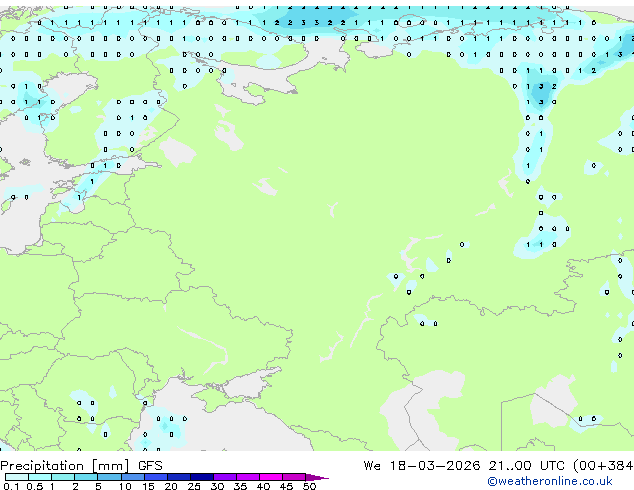This screenshot has height=490, width=634.
Task: Click the legend swatch between 0.5 and 1
Action: tap(40, 477)
